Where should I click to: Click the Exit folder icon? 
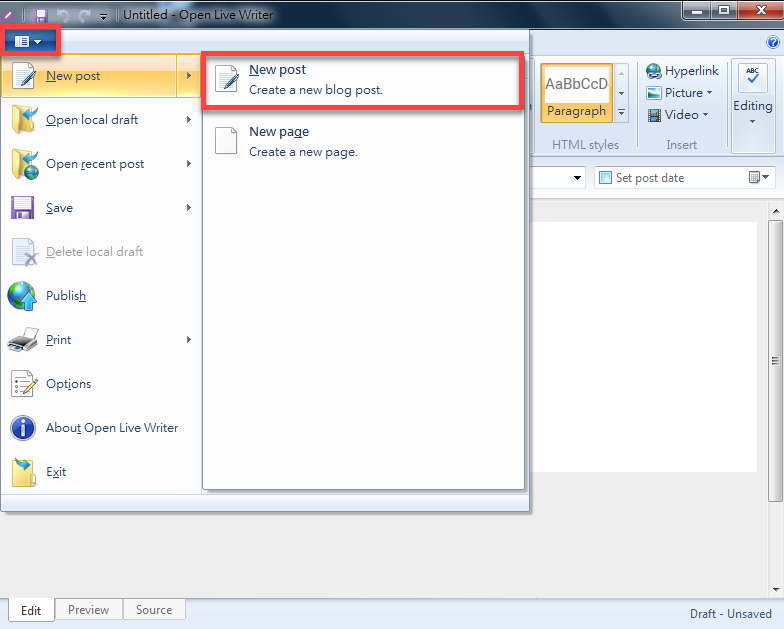tap(24, 472)
